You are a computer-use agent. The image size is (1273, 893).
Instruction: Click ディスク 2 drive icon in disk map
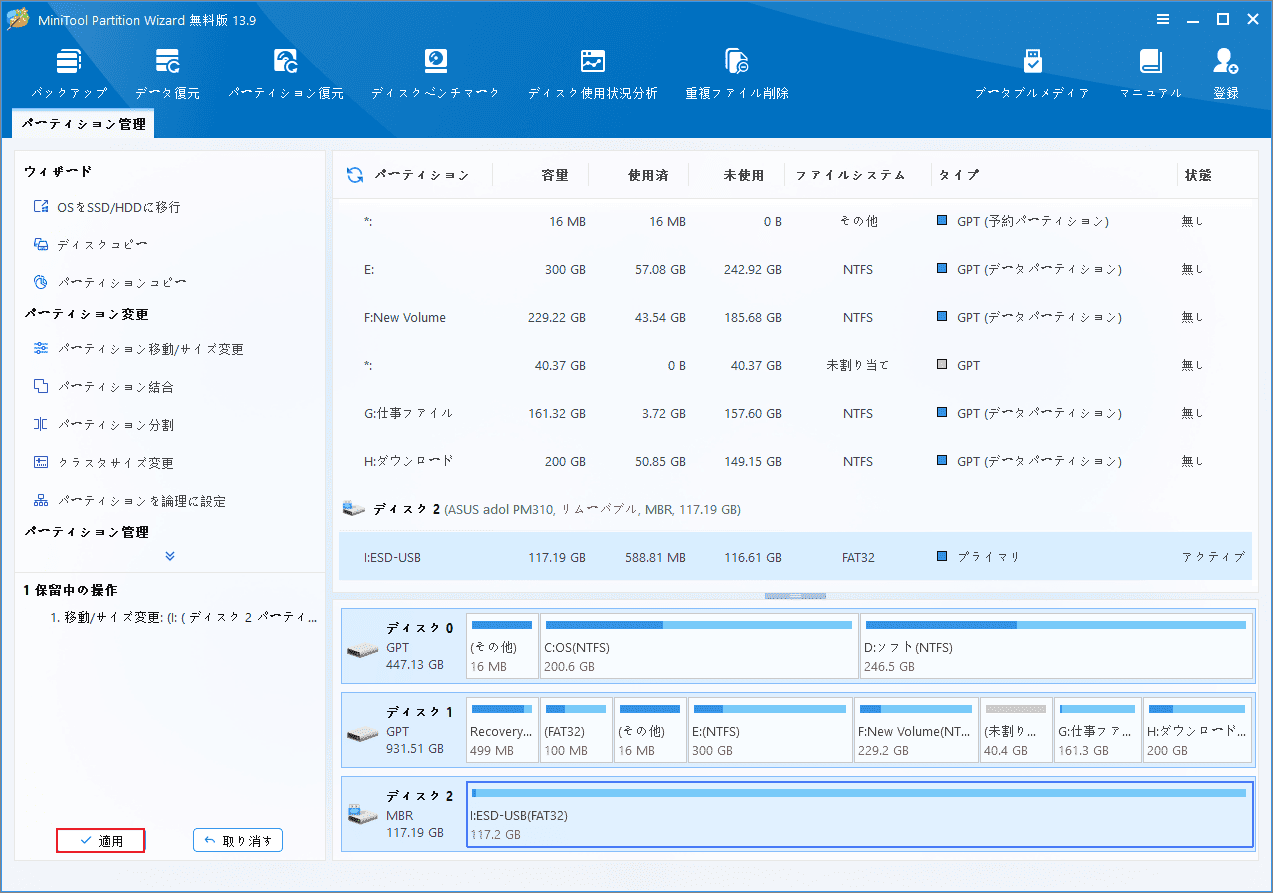[362, 814]
